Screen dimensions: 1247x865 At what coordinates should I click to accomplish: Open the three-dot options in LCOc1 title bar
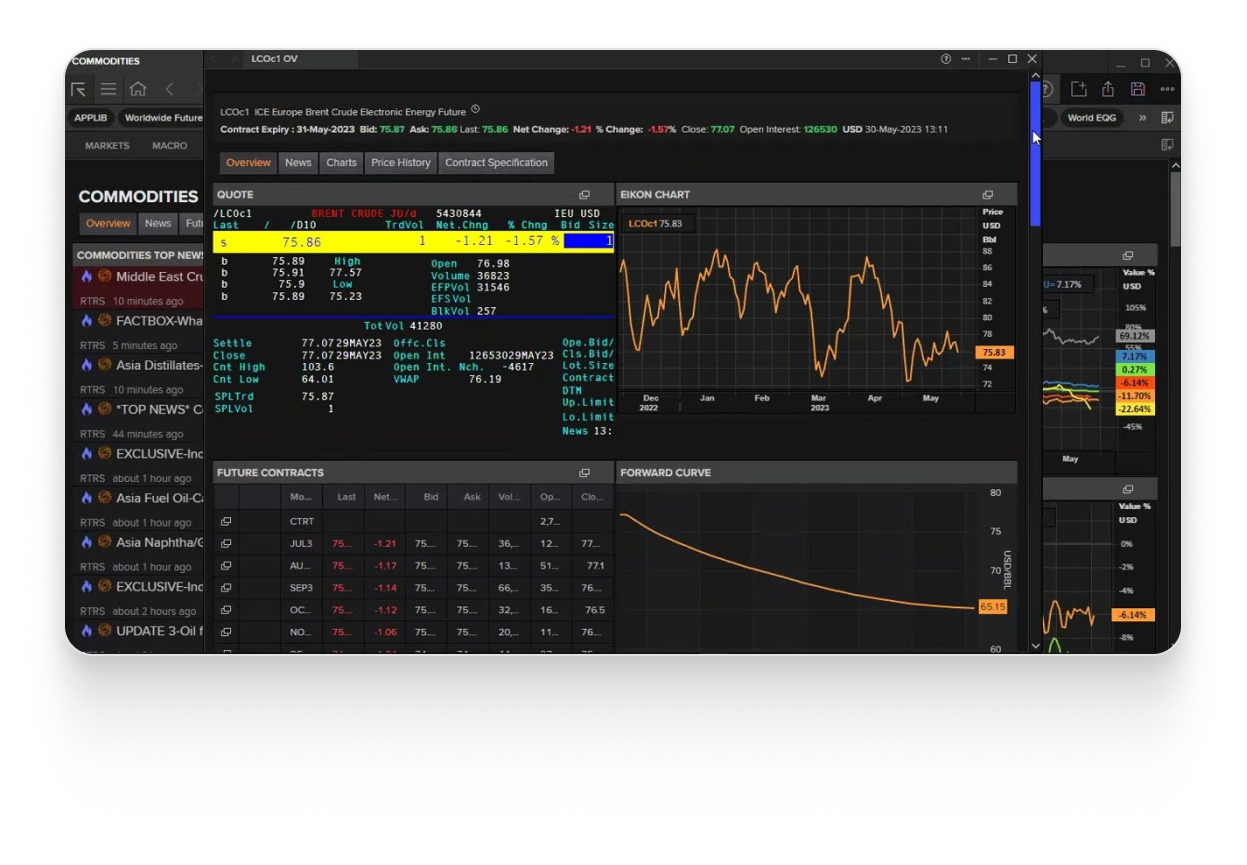(966, 59)
